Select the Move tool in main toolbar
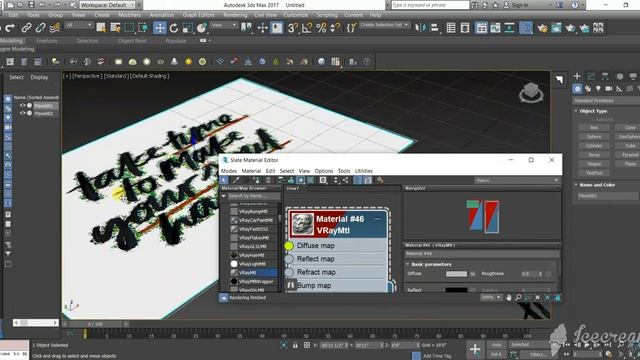This screenshot has height=360, width=640. pos(160,28)
